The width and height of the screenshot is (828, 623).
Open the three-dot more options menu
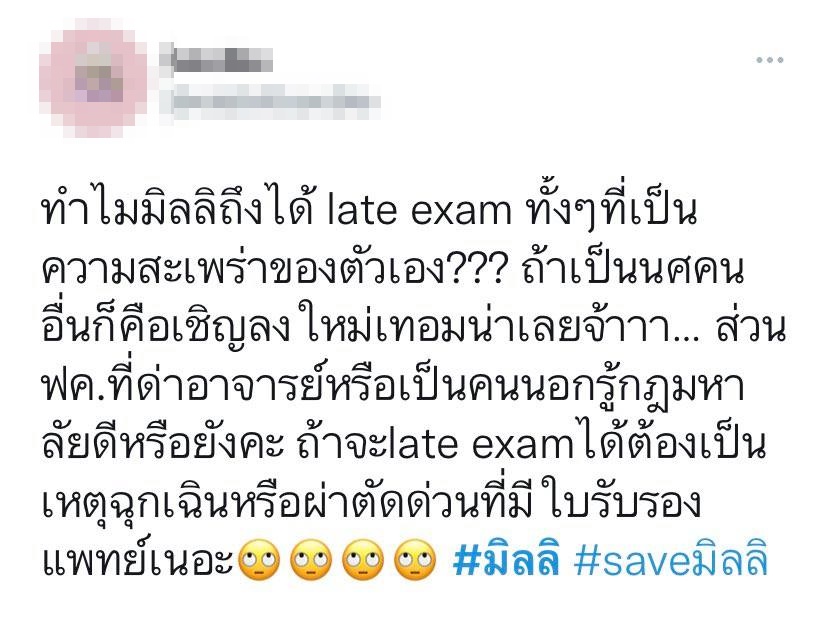point(769,60)
